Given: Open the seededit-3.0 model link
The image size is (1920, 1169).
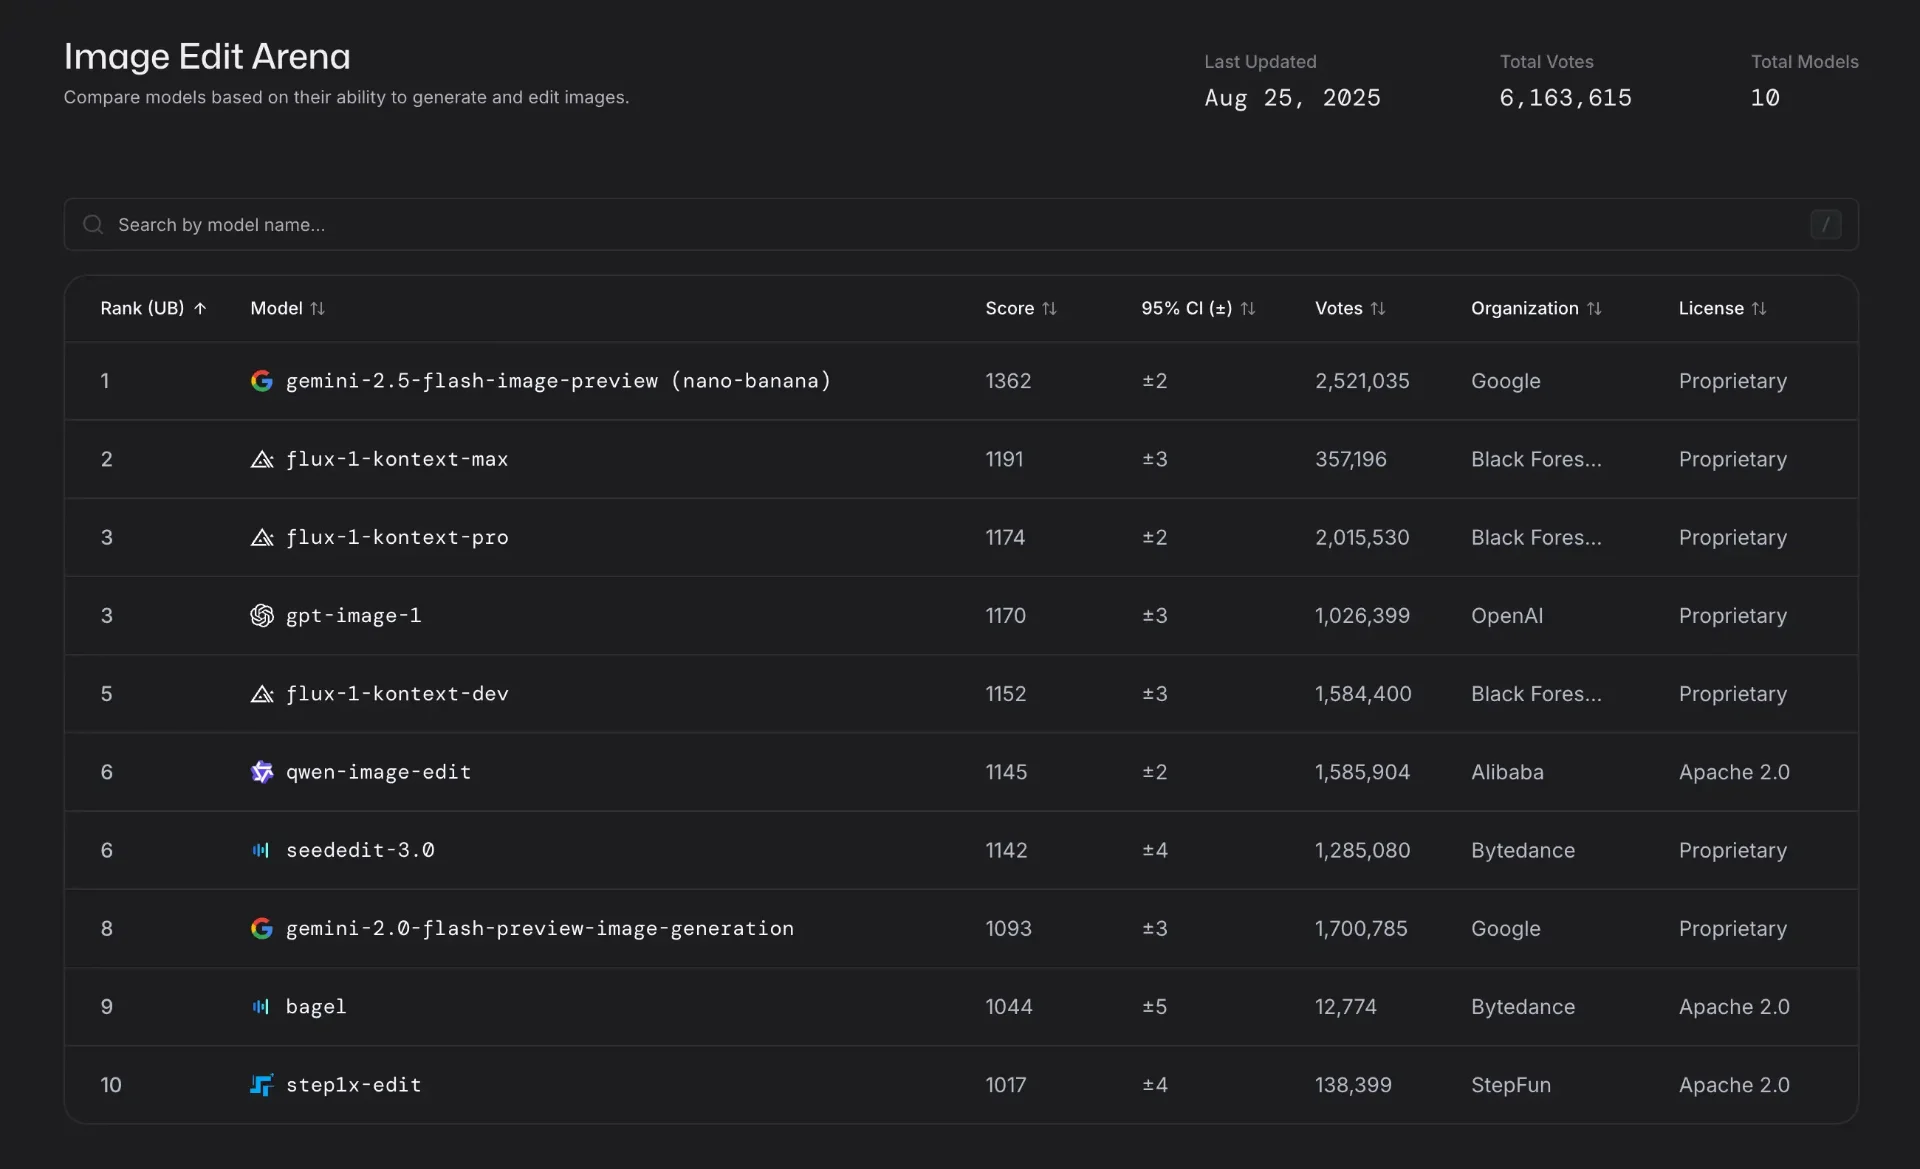Looking at the screenshot, I should click(x=360, y=850).
